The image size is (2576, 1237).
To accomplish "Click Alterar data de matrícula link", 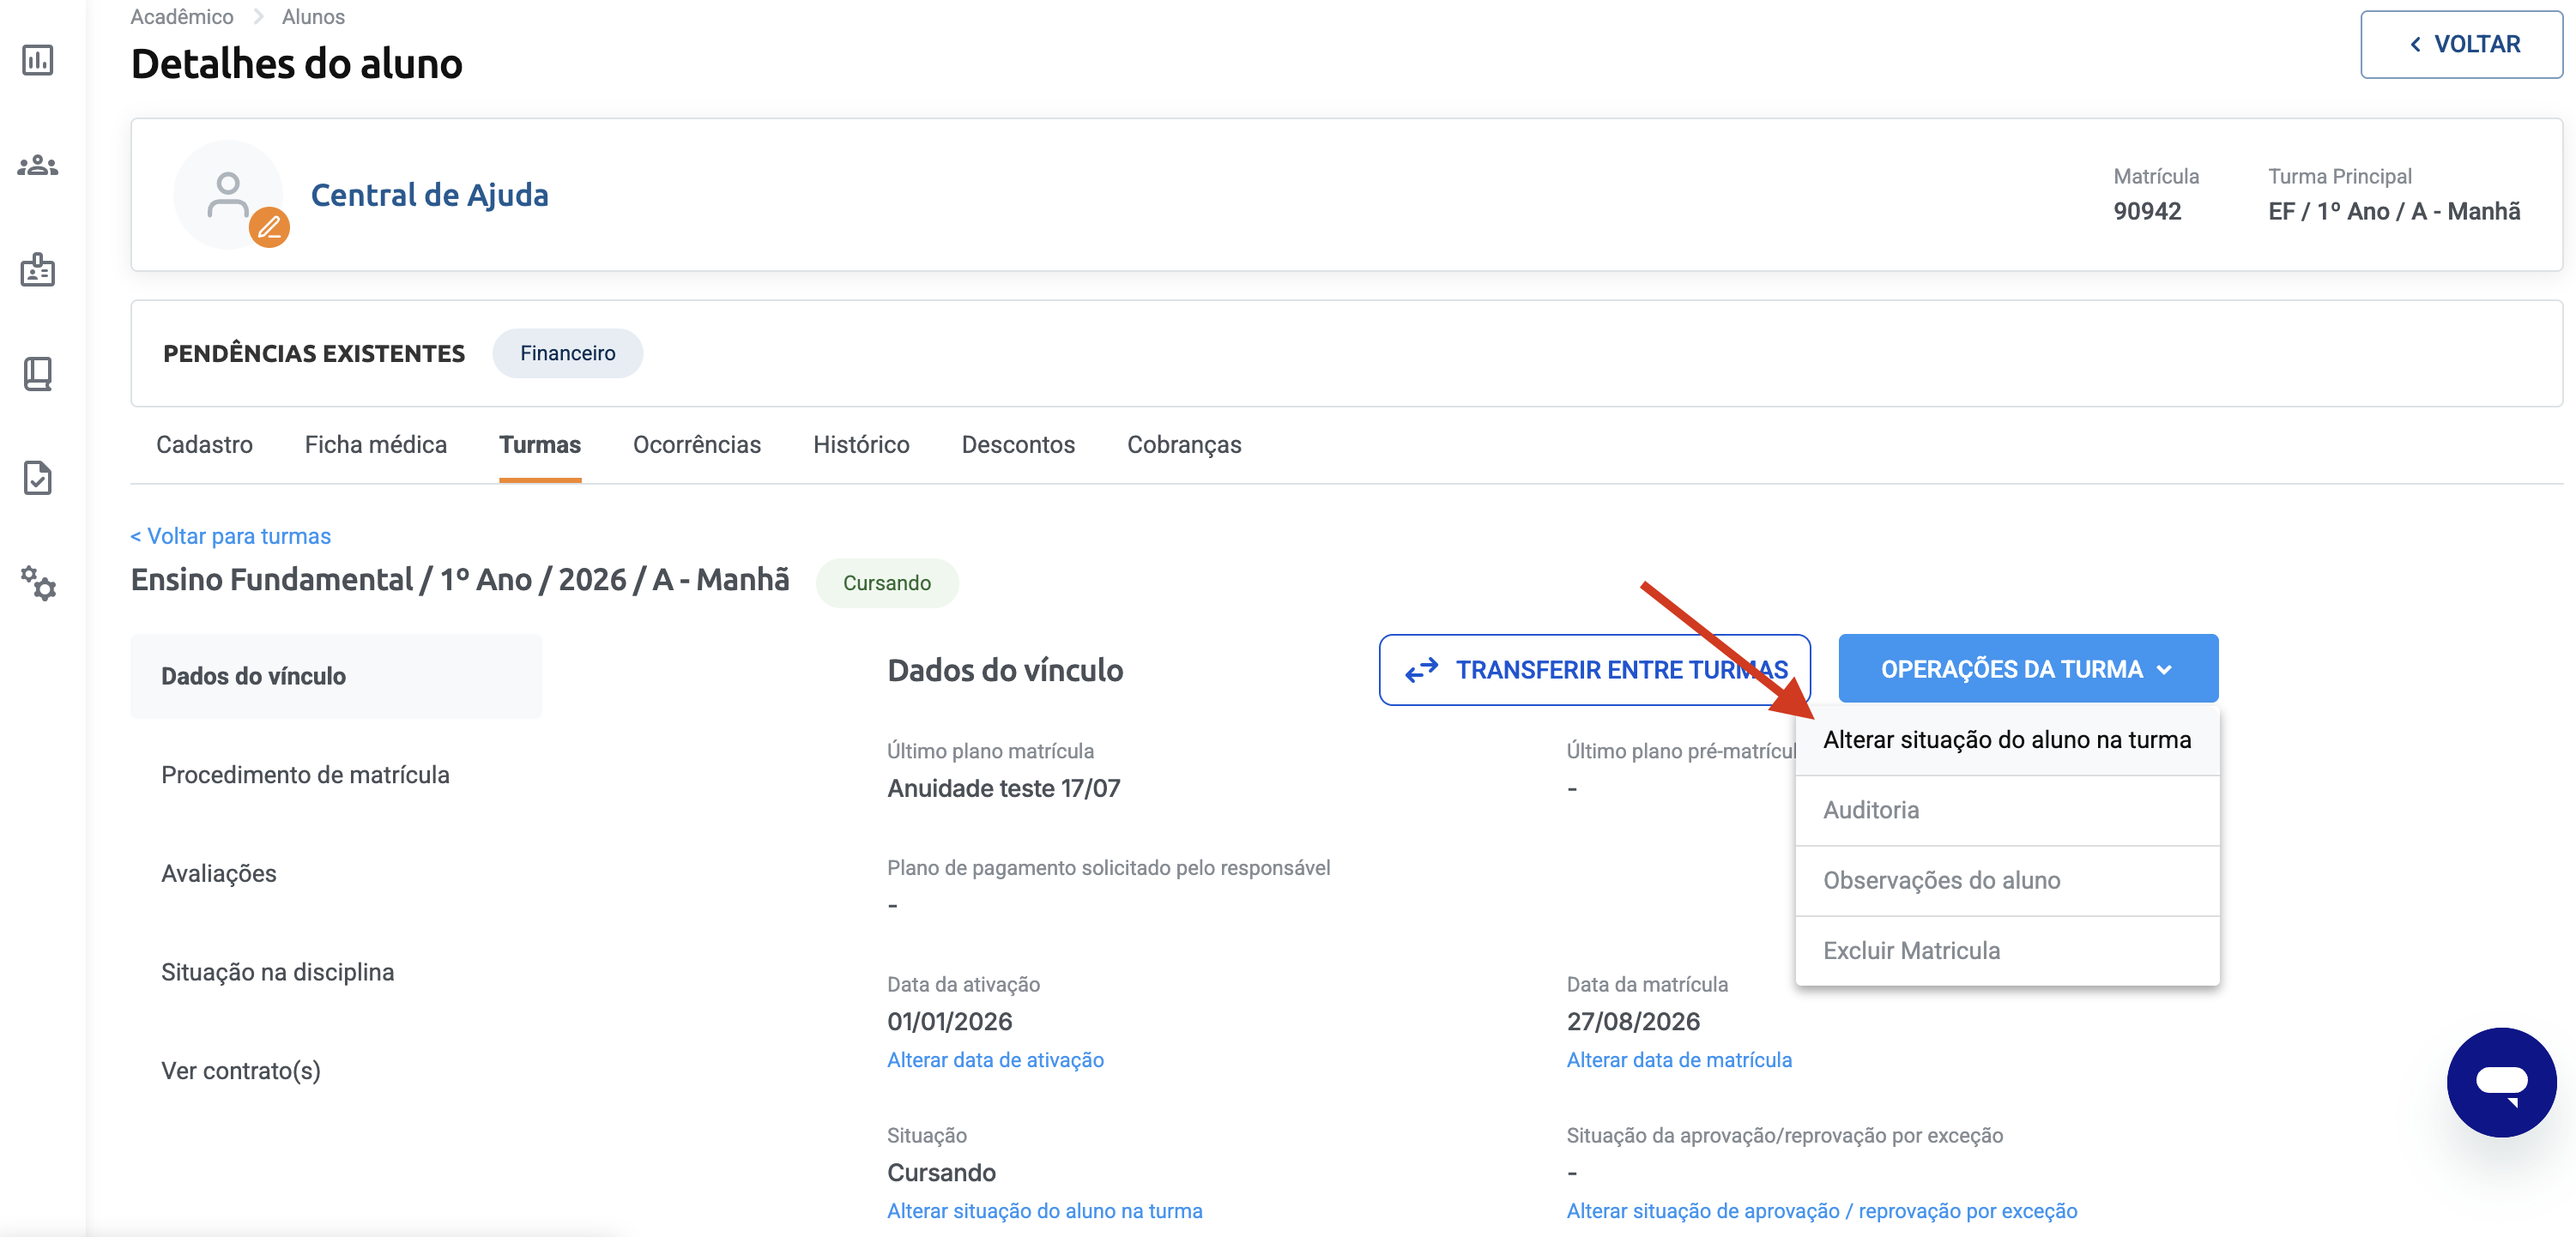I will click(x=1679, y=1060).
